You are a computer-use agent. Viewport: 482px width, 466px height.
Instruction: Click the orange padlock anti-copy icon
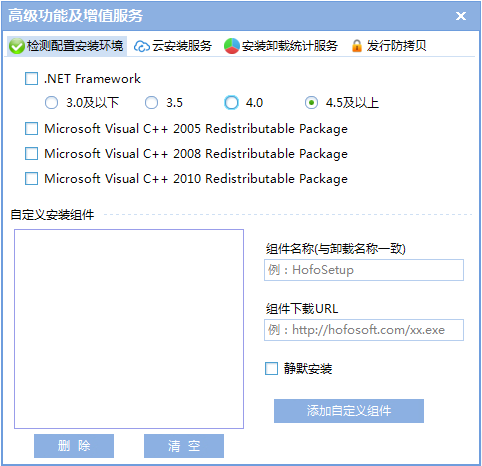pyautogui.click(x=357, y=46)
